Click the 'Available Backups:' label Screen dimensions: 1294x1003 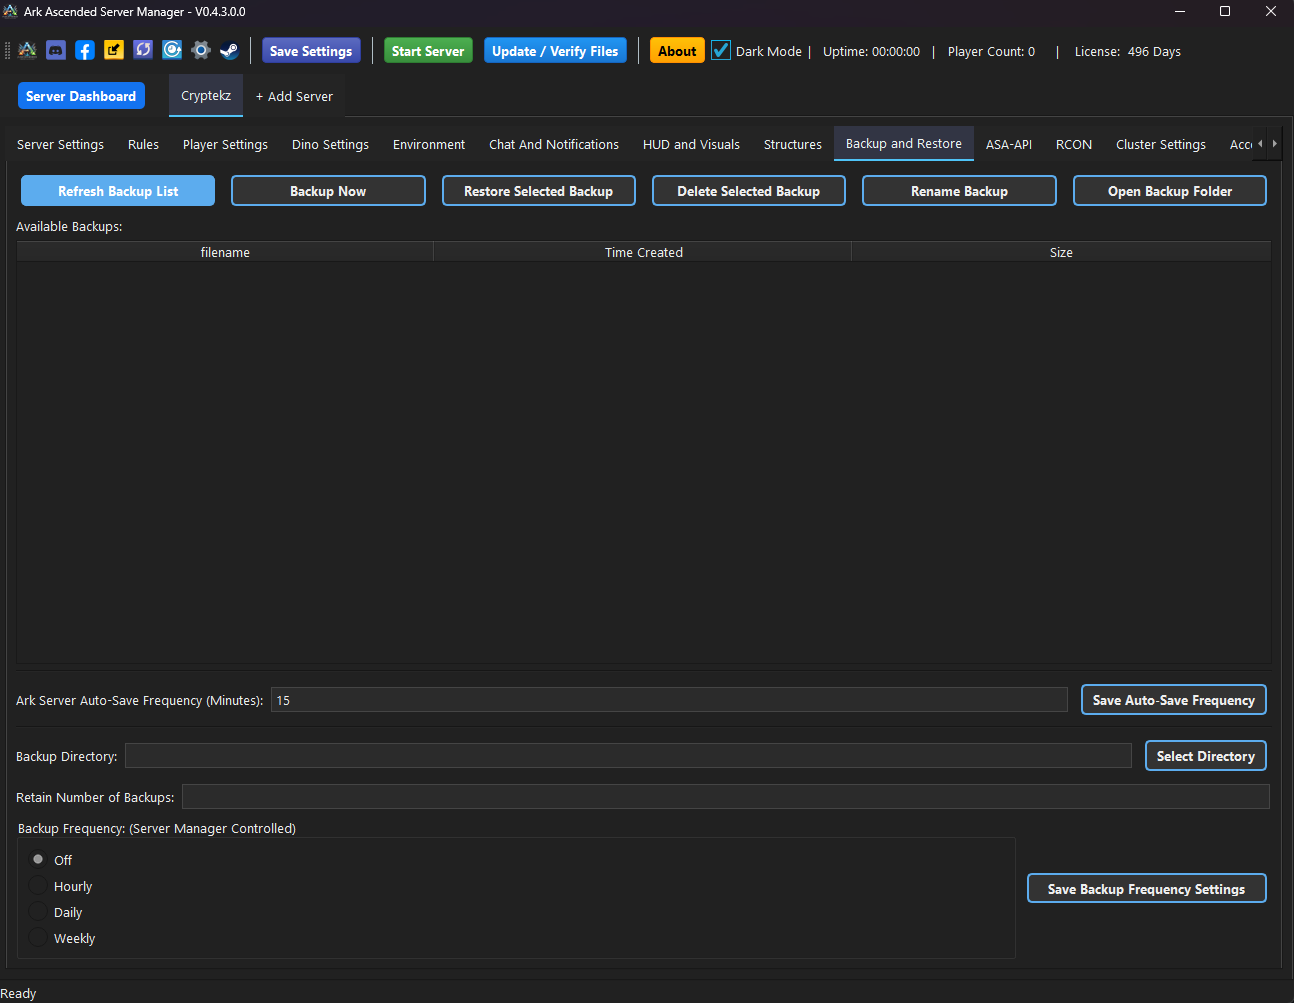[x=69, y=226]
